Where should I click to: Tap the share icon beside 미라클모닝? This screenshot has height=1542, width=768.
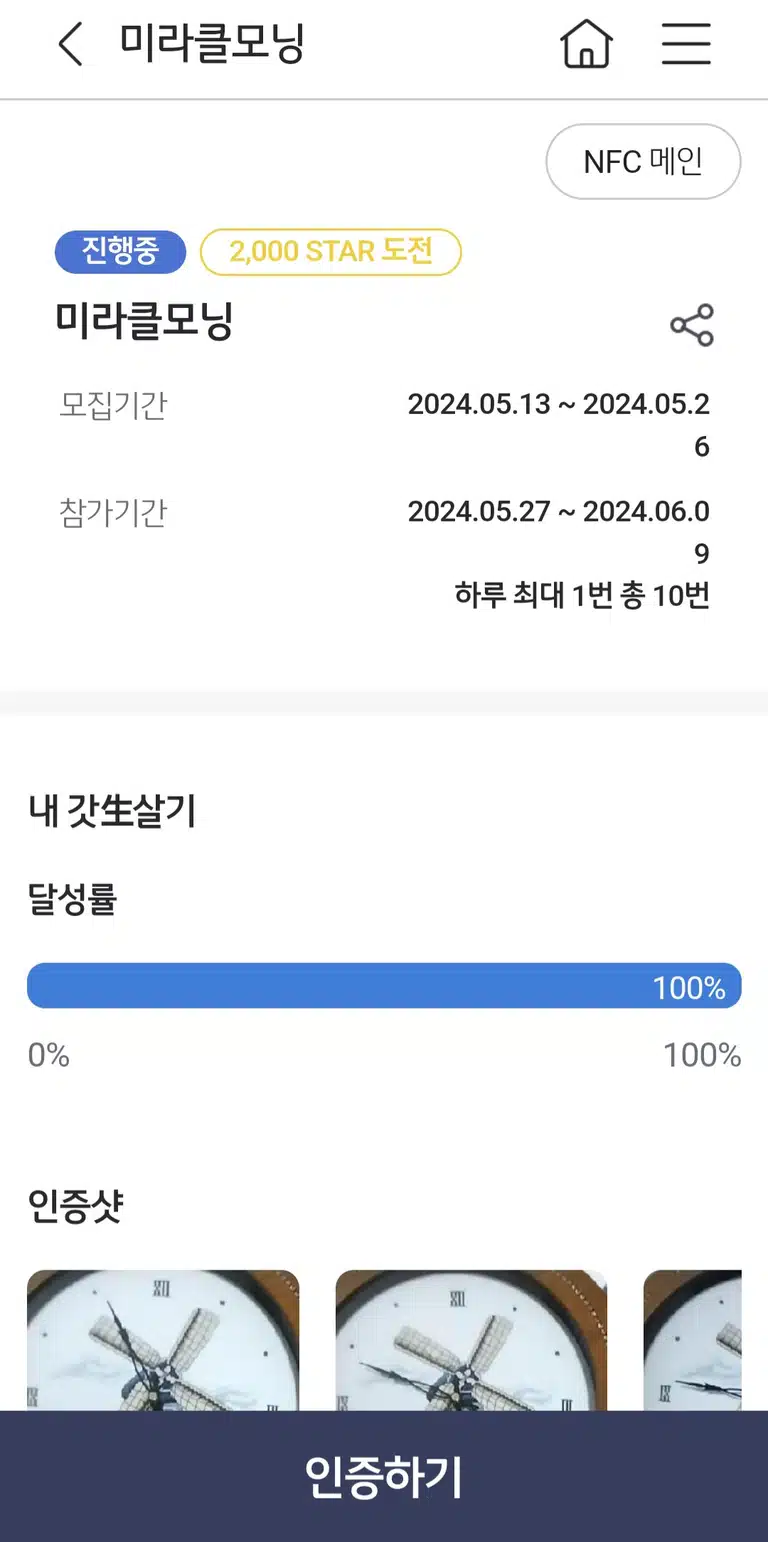[x=692, y=325]
